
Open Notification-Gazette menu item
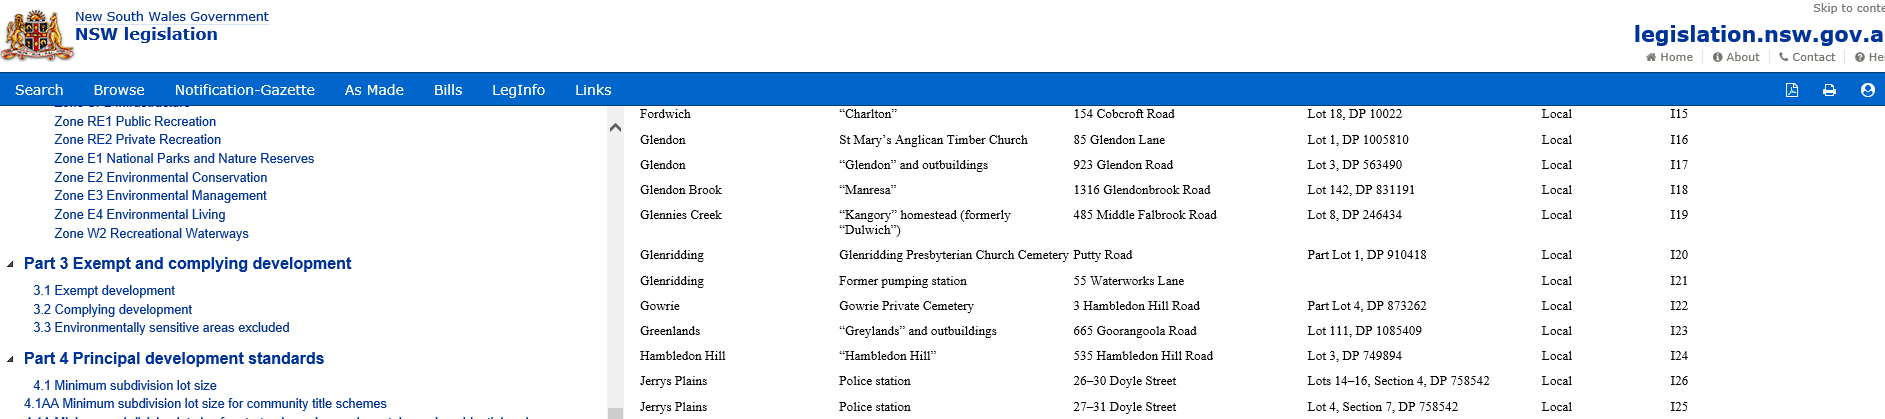(245, 90)
